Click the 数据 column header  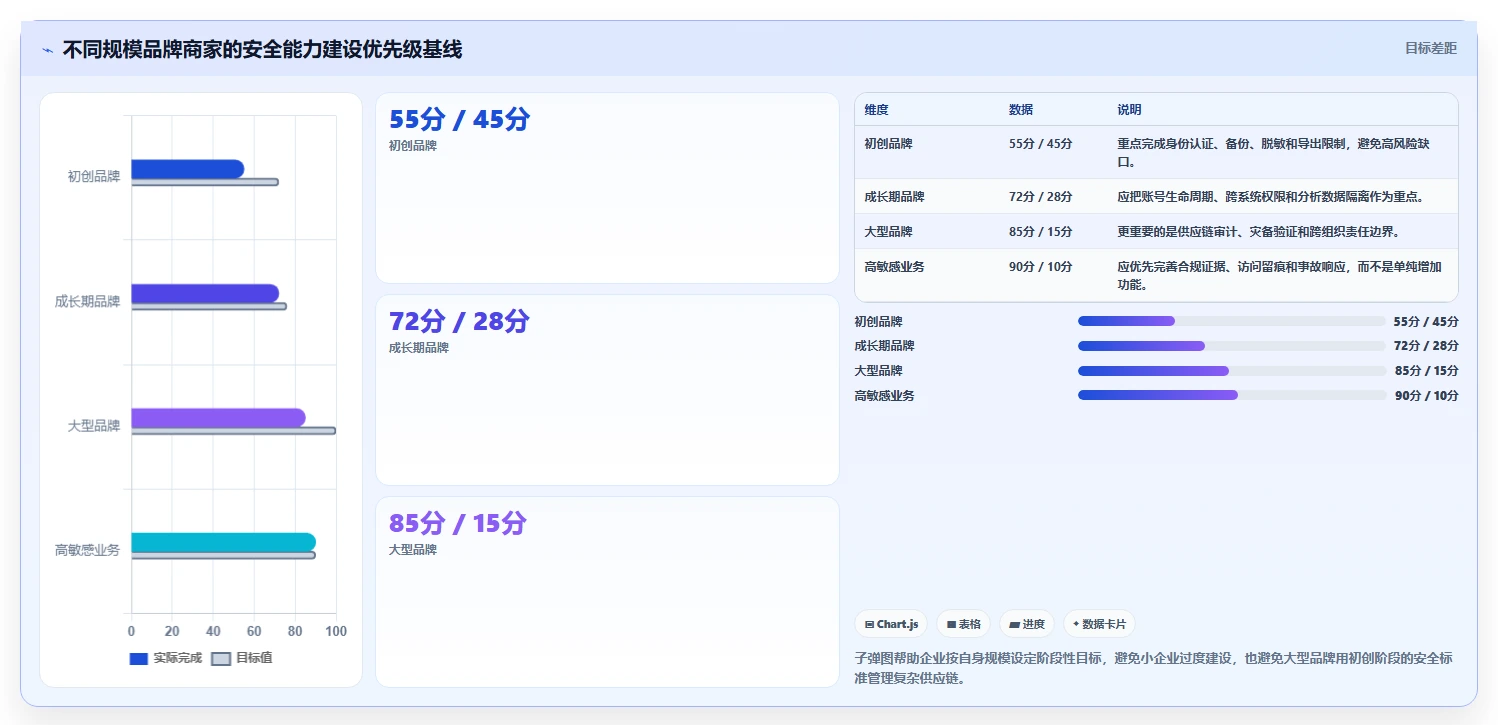(x=1021, y=110)
